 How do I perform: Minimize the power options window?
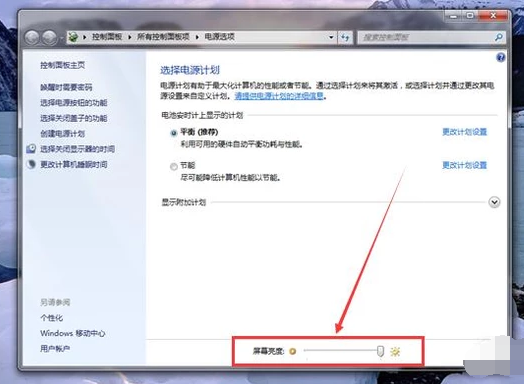pos(453,16)
